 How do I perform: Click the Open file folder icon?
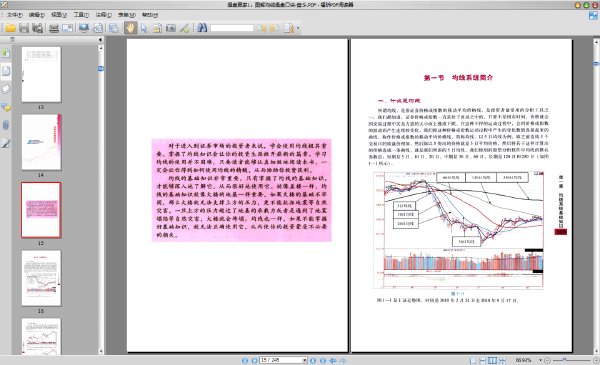click(10, 28)
